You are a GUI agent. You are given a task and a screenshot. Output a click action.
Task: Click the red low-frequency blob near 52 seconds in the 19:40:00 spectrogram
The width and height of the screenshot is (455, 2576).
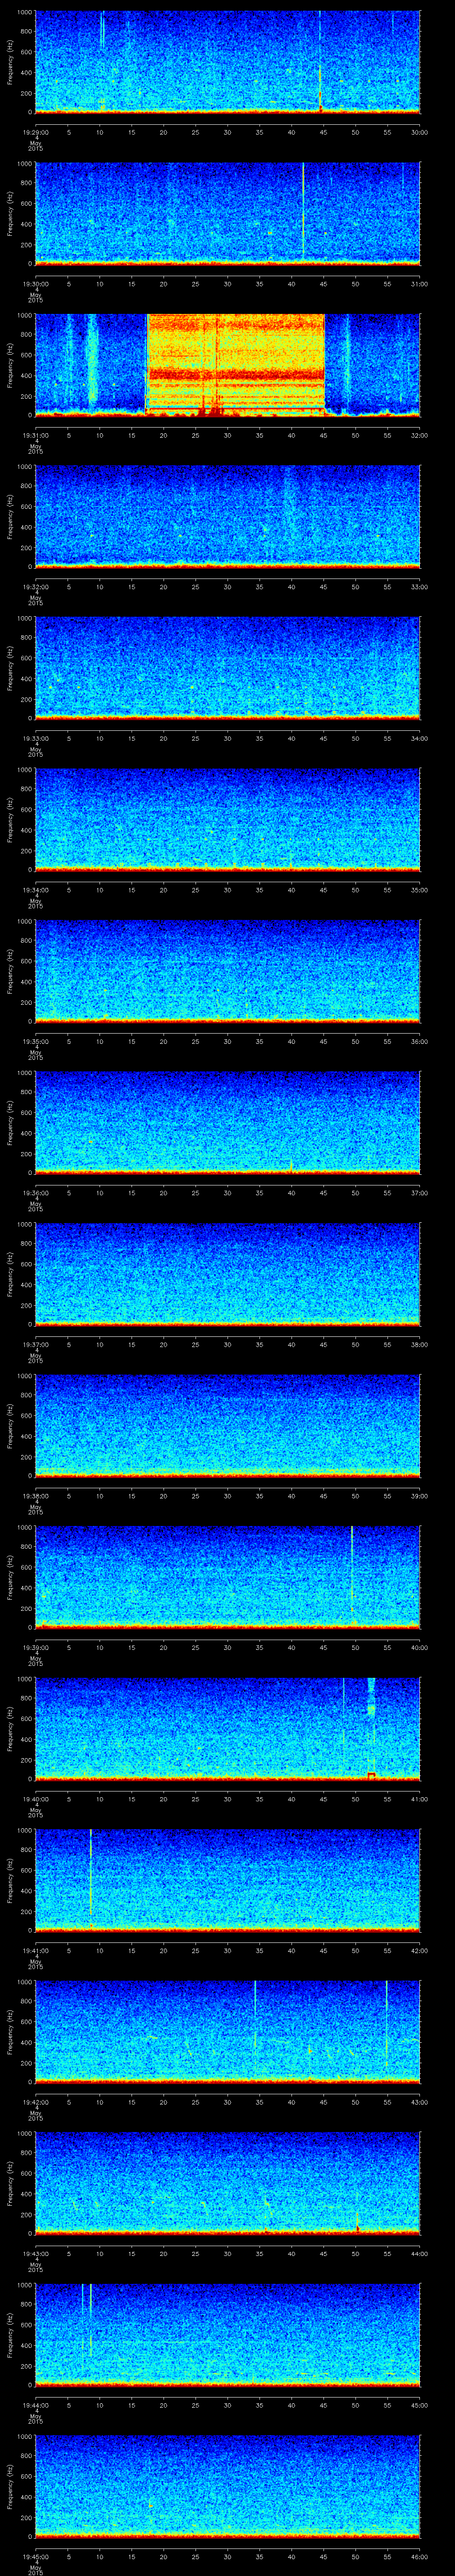click(371, 1774)
